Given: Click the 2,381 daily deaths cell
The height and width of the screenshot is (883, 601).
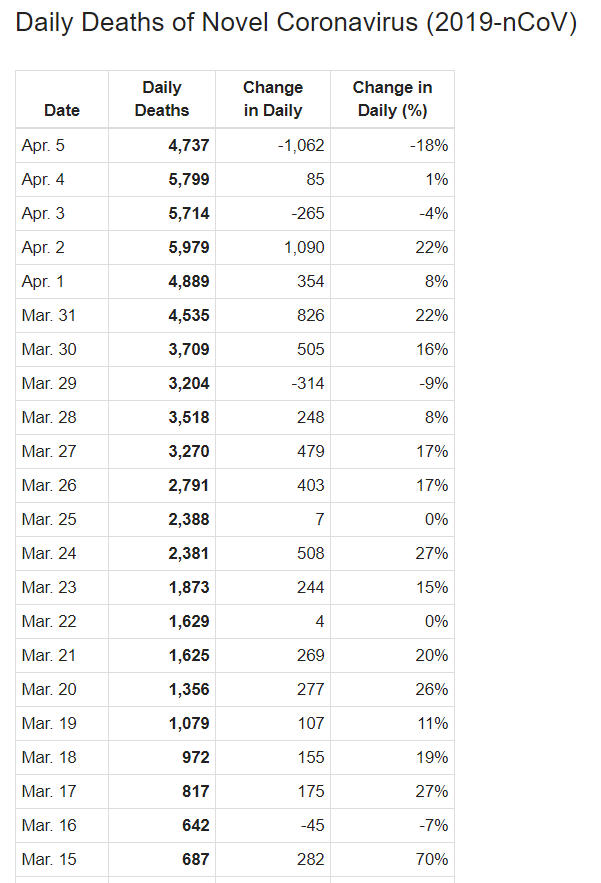Looking at the screenshot, I should tap(188, 553).
